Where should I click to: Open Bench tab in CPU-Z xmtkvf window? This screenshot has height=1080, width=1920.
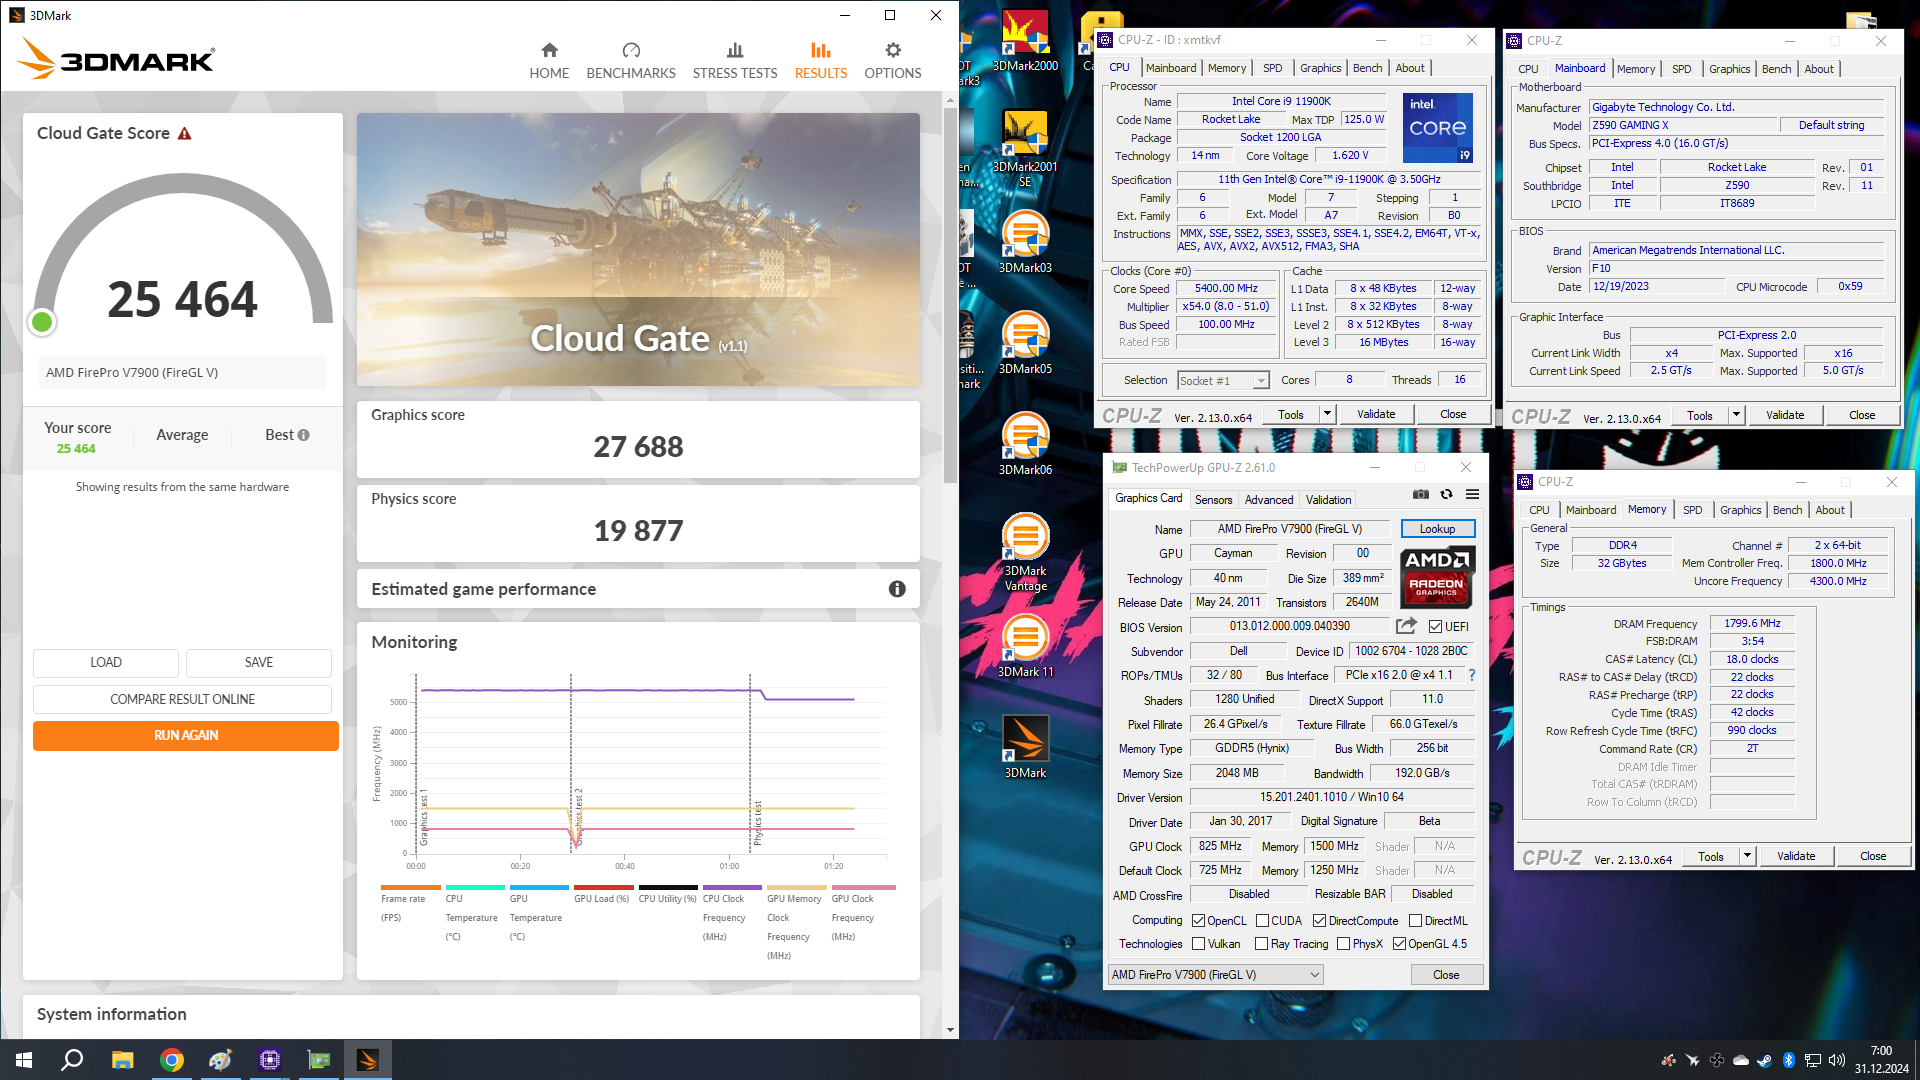1367,68
